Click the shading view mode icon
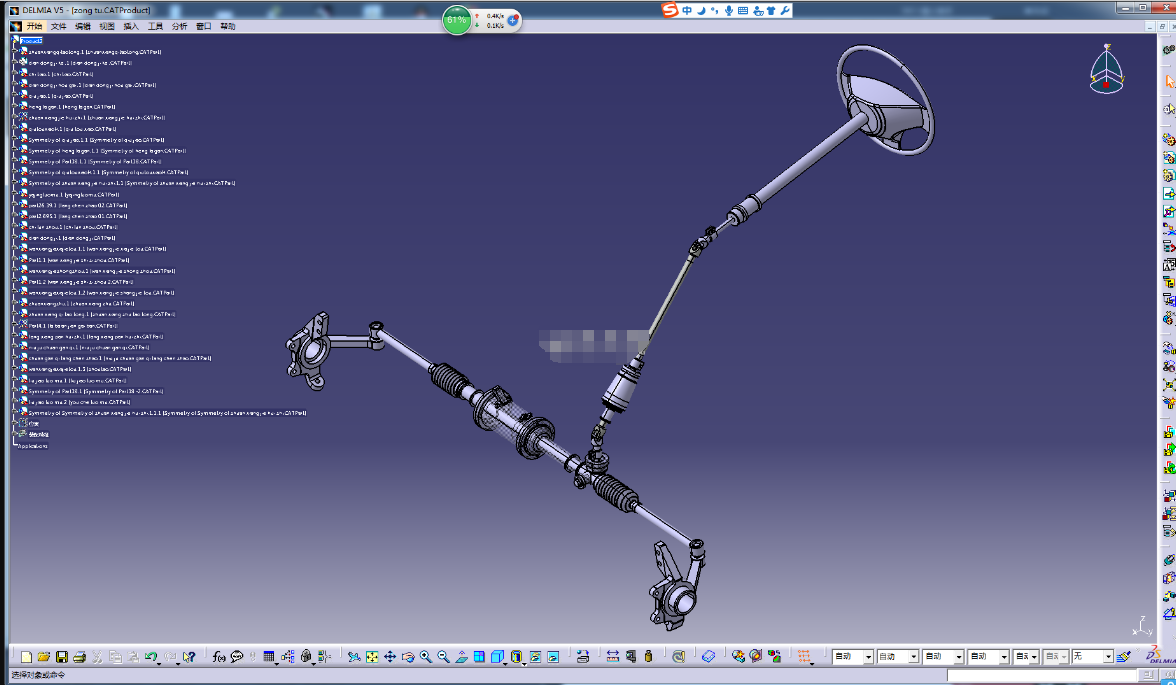Viewport: 1176px width, 685px height. pyautogui.click(x=516, y=656)
